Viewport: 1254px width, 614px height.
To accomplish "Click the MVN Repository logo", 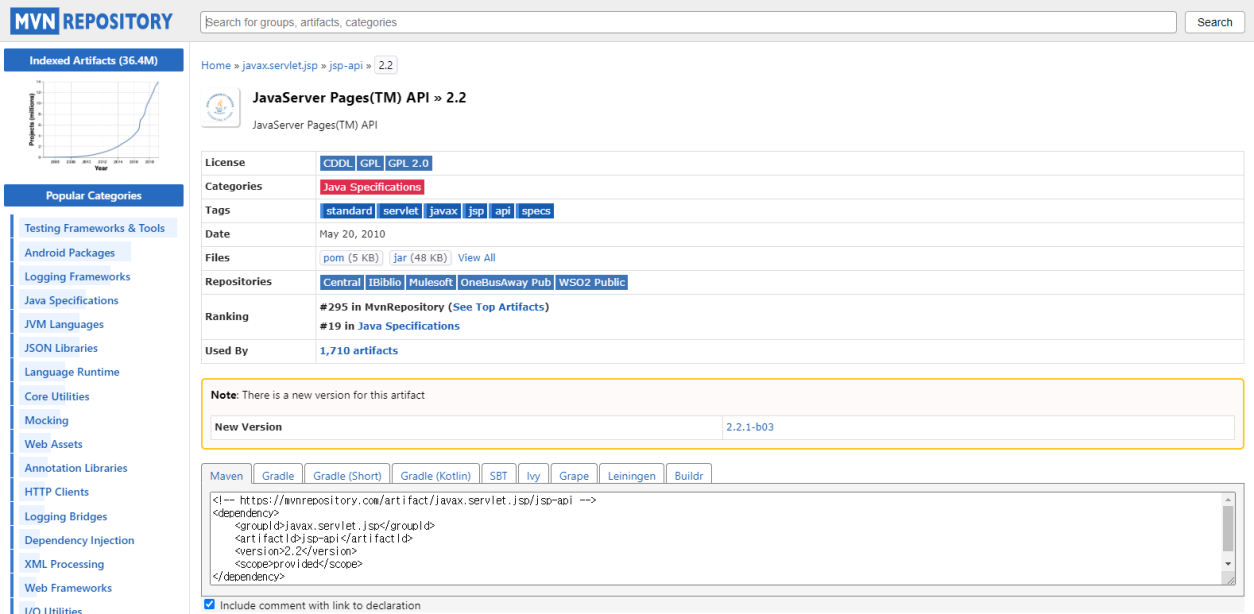I will tap(92, 21).
